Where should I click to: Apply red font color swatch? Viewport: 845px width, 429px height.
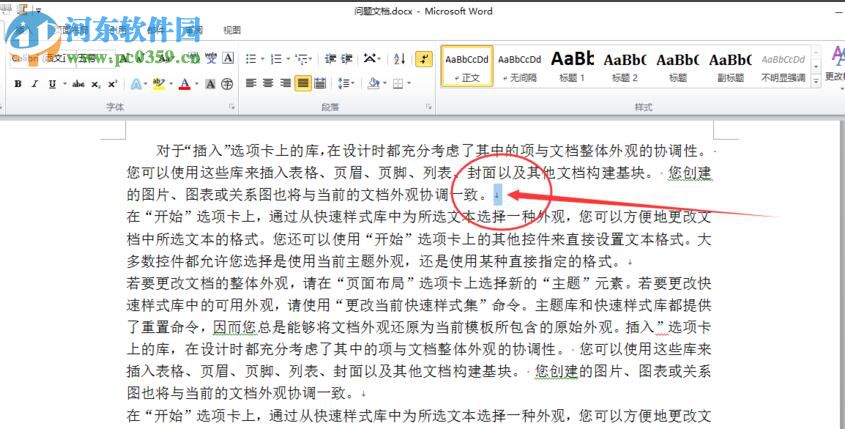point(185,84)
